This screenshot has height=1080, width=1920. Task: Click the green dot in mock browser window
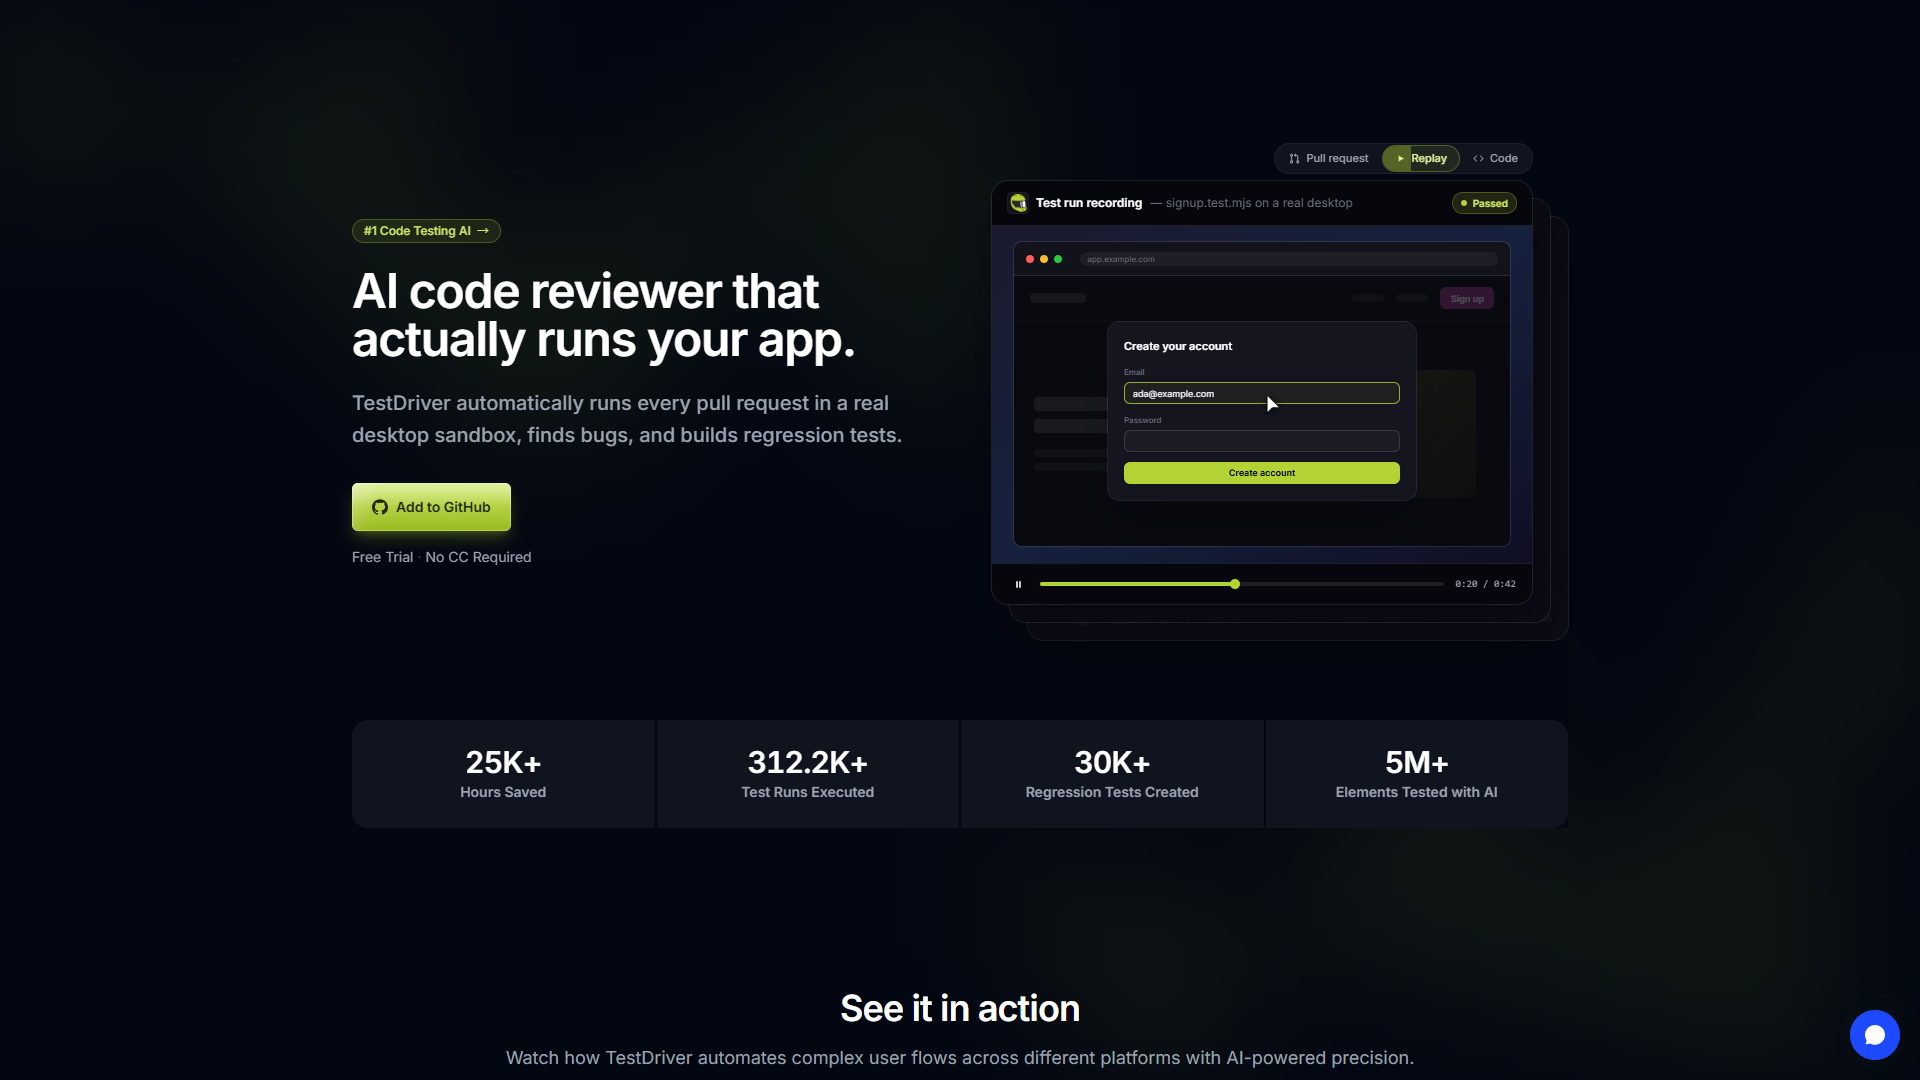coord(1058,259)
